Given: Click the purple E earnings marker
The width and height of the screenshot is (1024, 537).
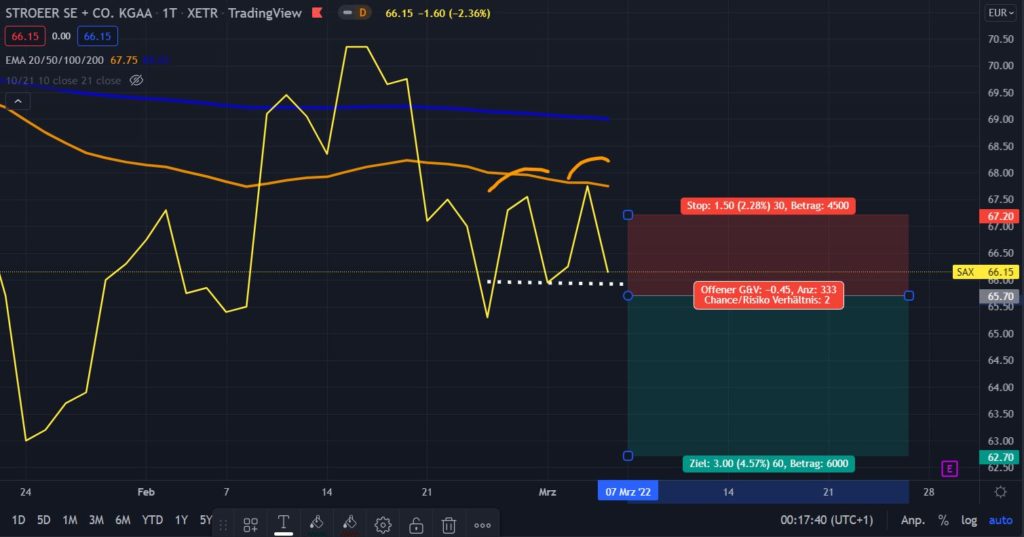Looking at the screenshot, I should tap(950, 468).
